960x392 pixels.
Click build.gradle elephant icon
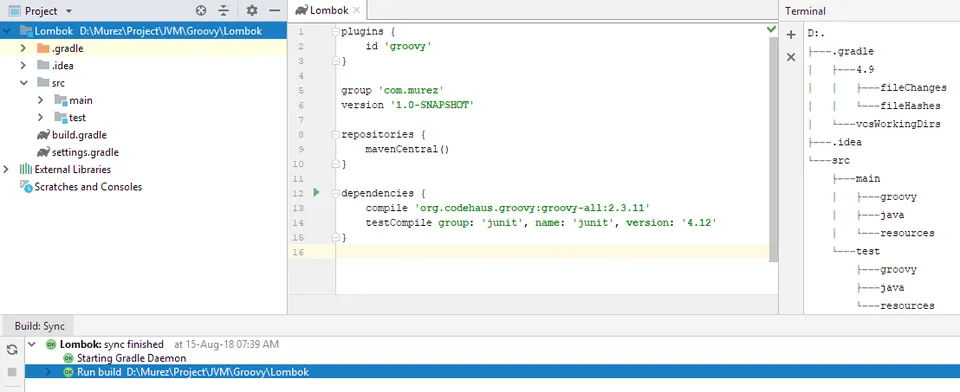pyautogui.click(x=43, y=135)
